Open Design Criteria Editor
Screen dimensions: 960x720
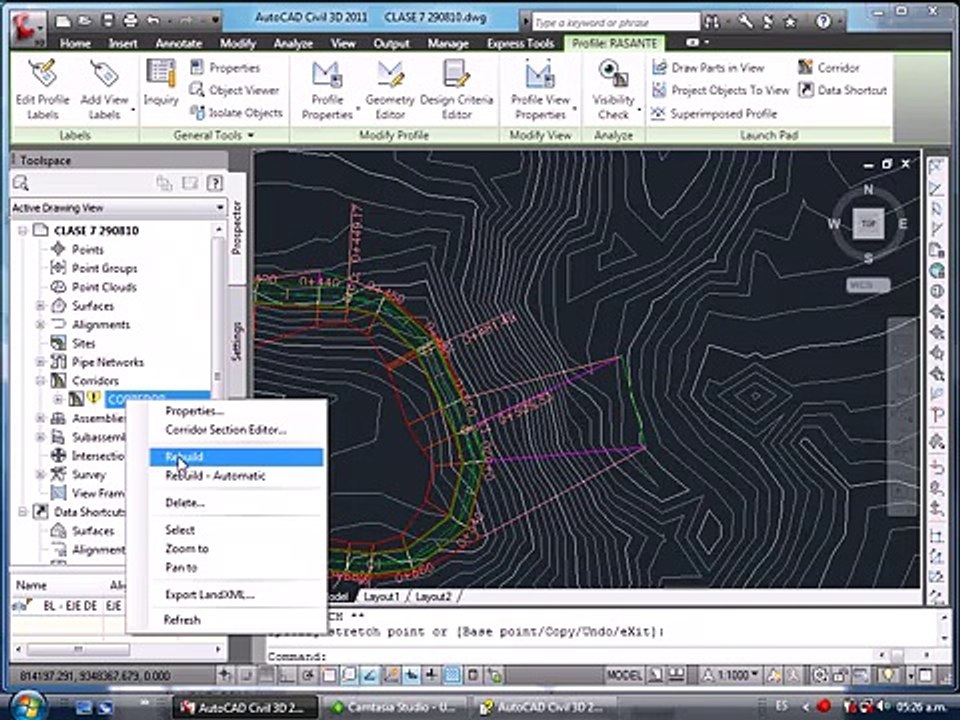pyautogui.click(x=456, y=89)
